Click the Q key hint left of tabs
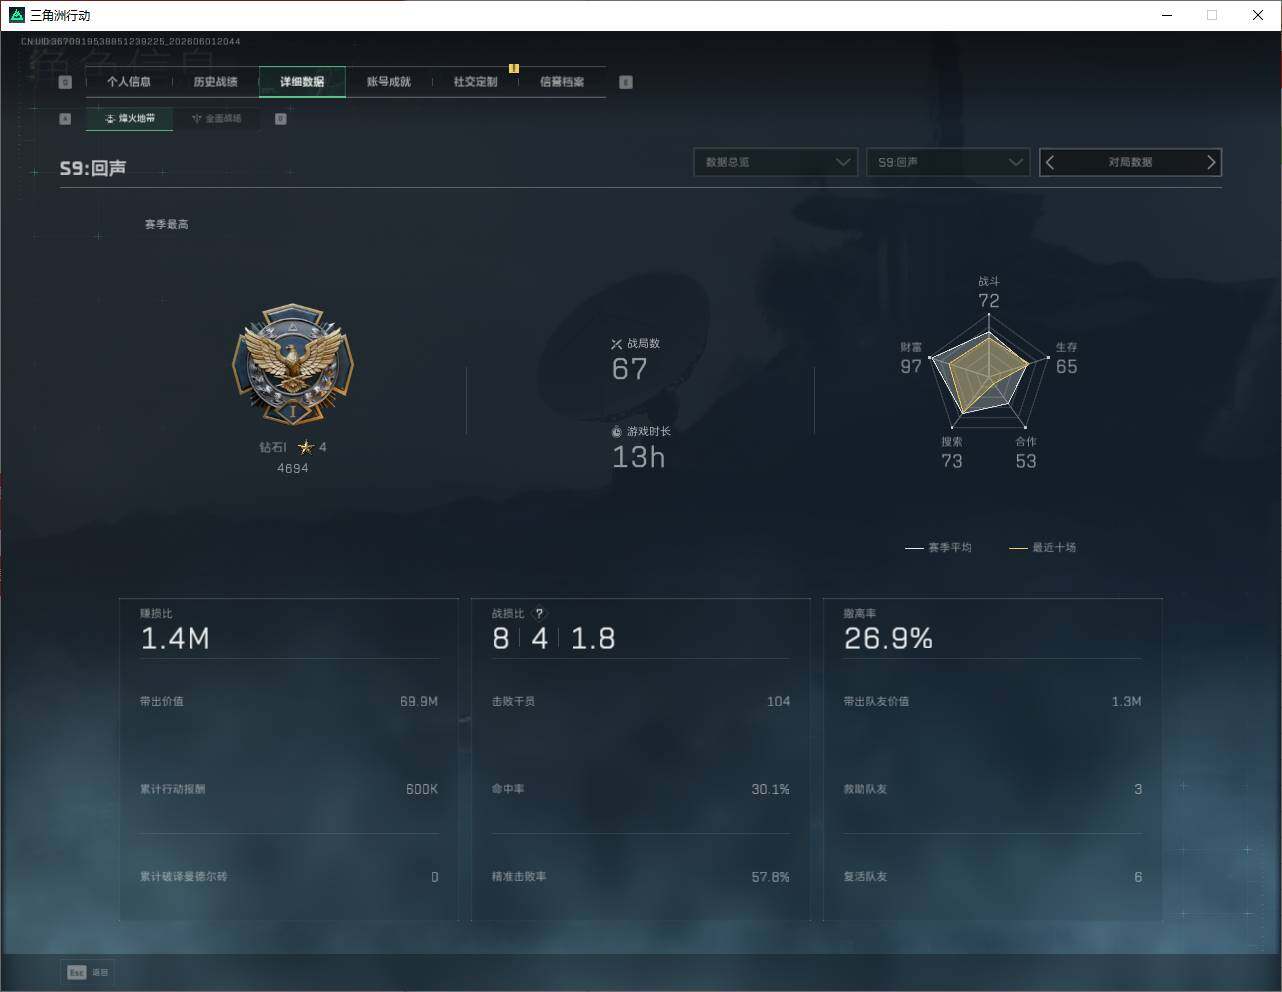The width and height of the screenshot is (1282, 992). pyautogui.click(x=66, y=83)
